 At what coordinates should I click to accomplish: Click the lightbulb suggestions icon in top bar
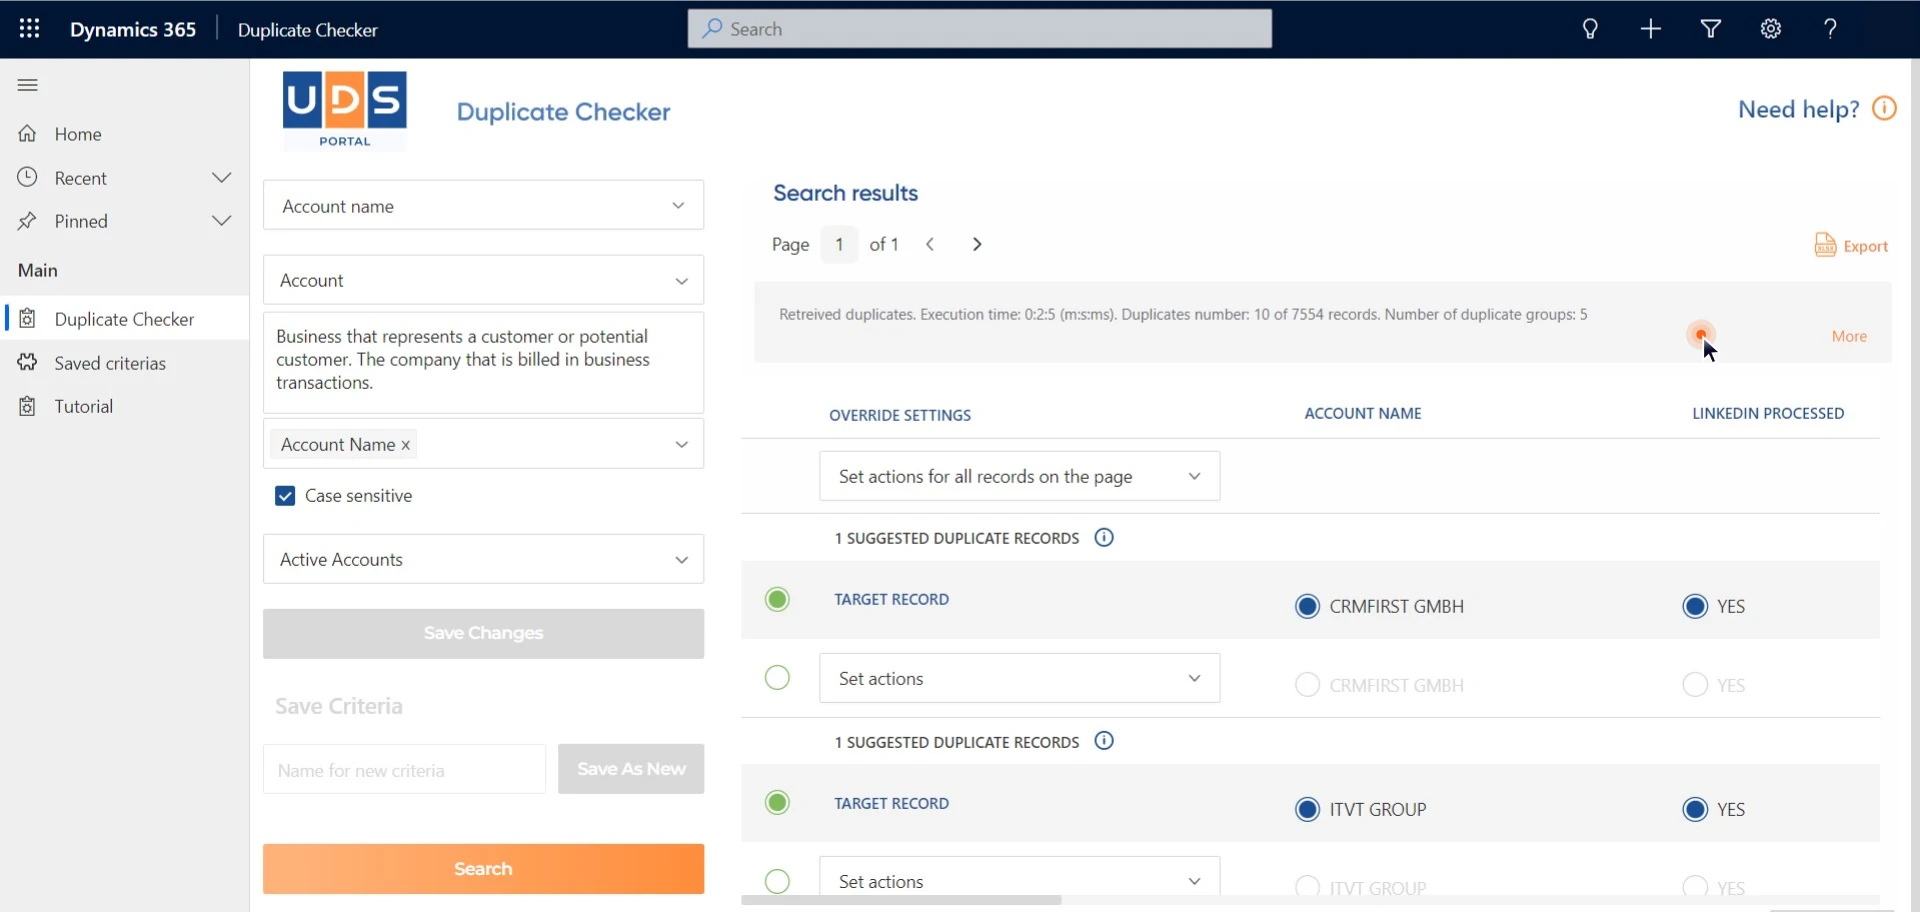tap(1589, 29)
